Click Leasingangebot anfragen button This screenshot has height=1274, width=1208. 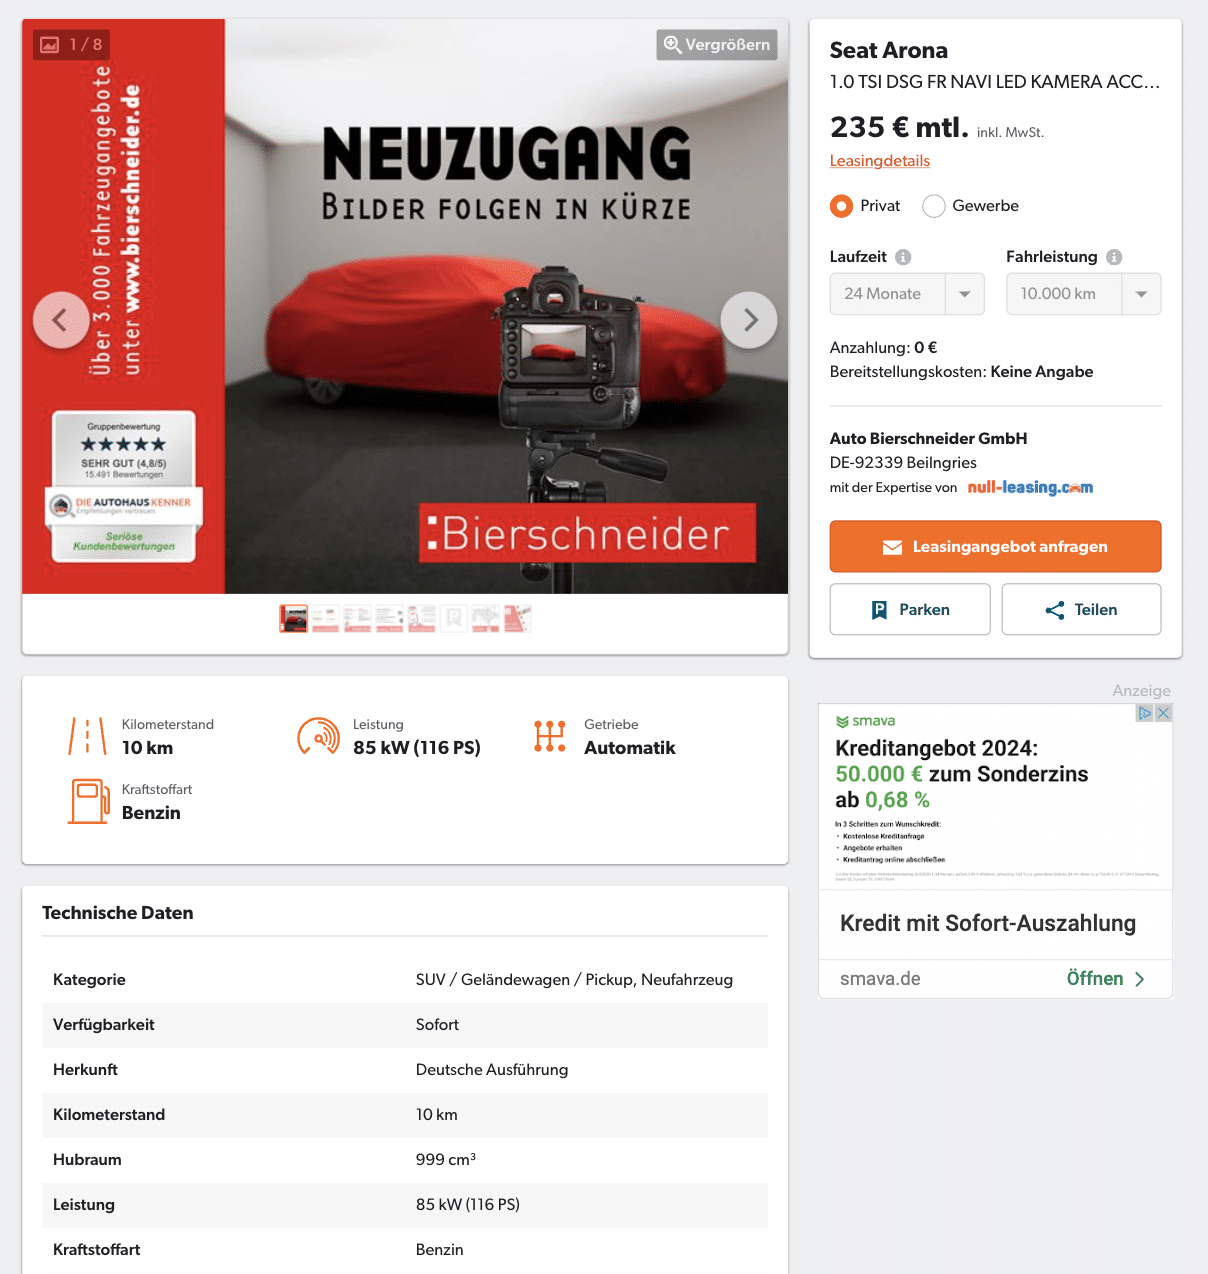(995, 547)
